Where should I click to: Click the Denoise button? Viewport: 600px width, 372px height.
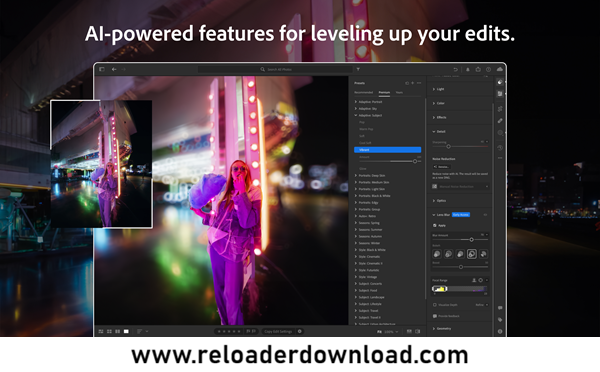coord(442,167)
